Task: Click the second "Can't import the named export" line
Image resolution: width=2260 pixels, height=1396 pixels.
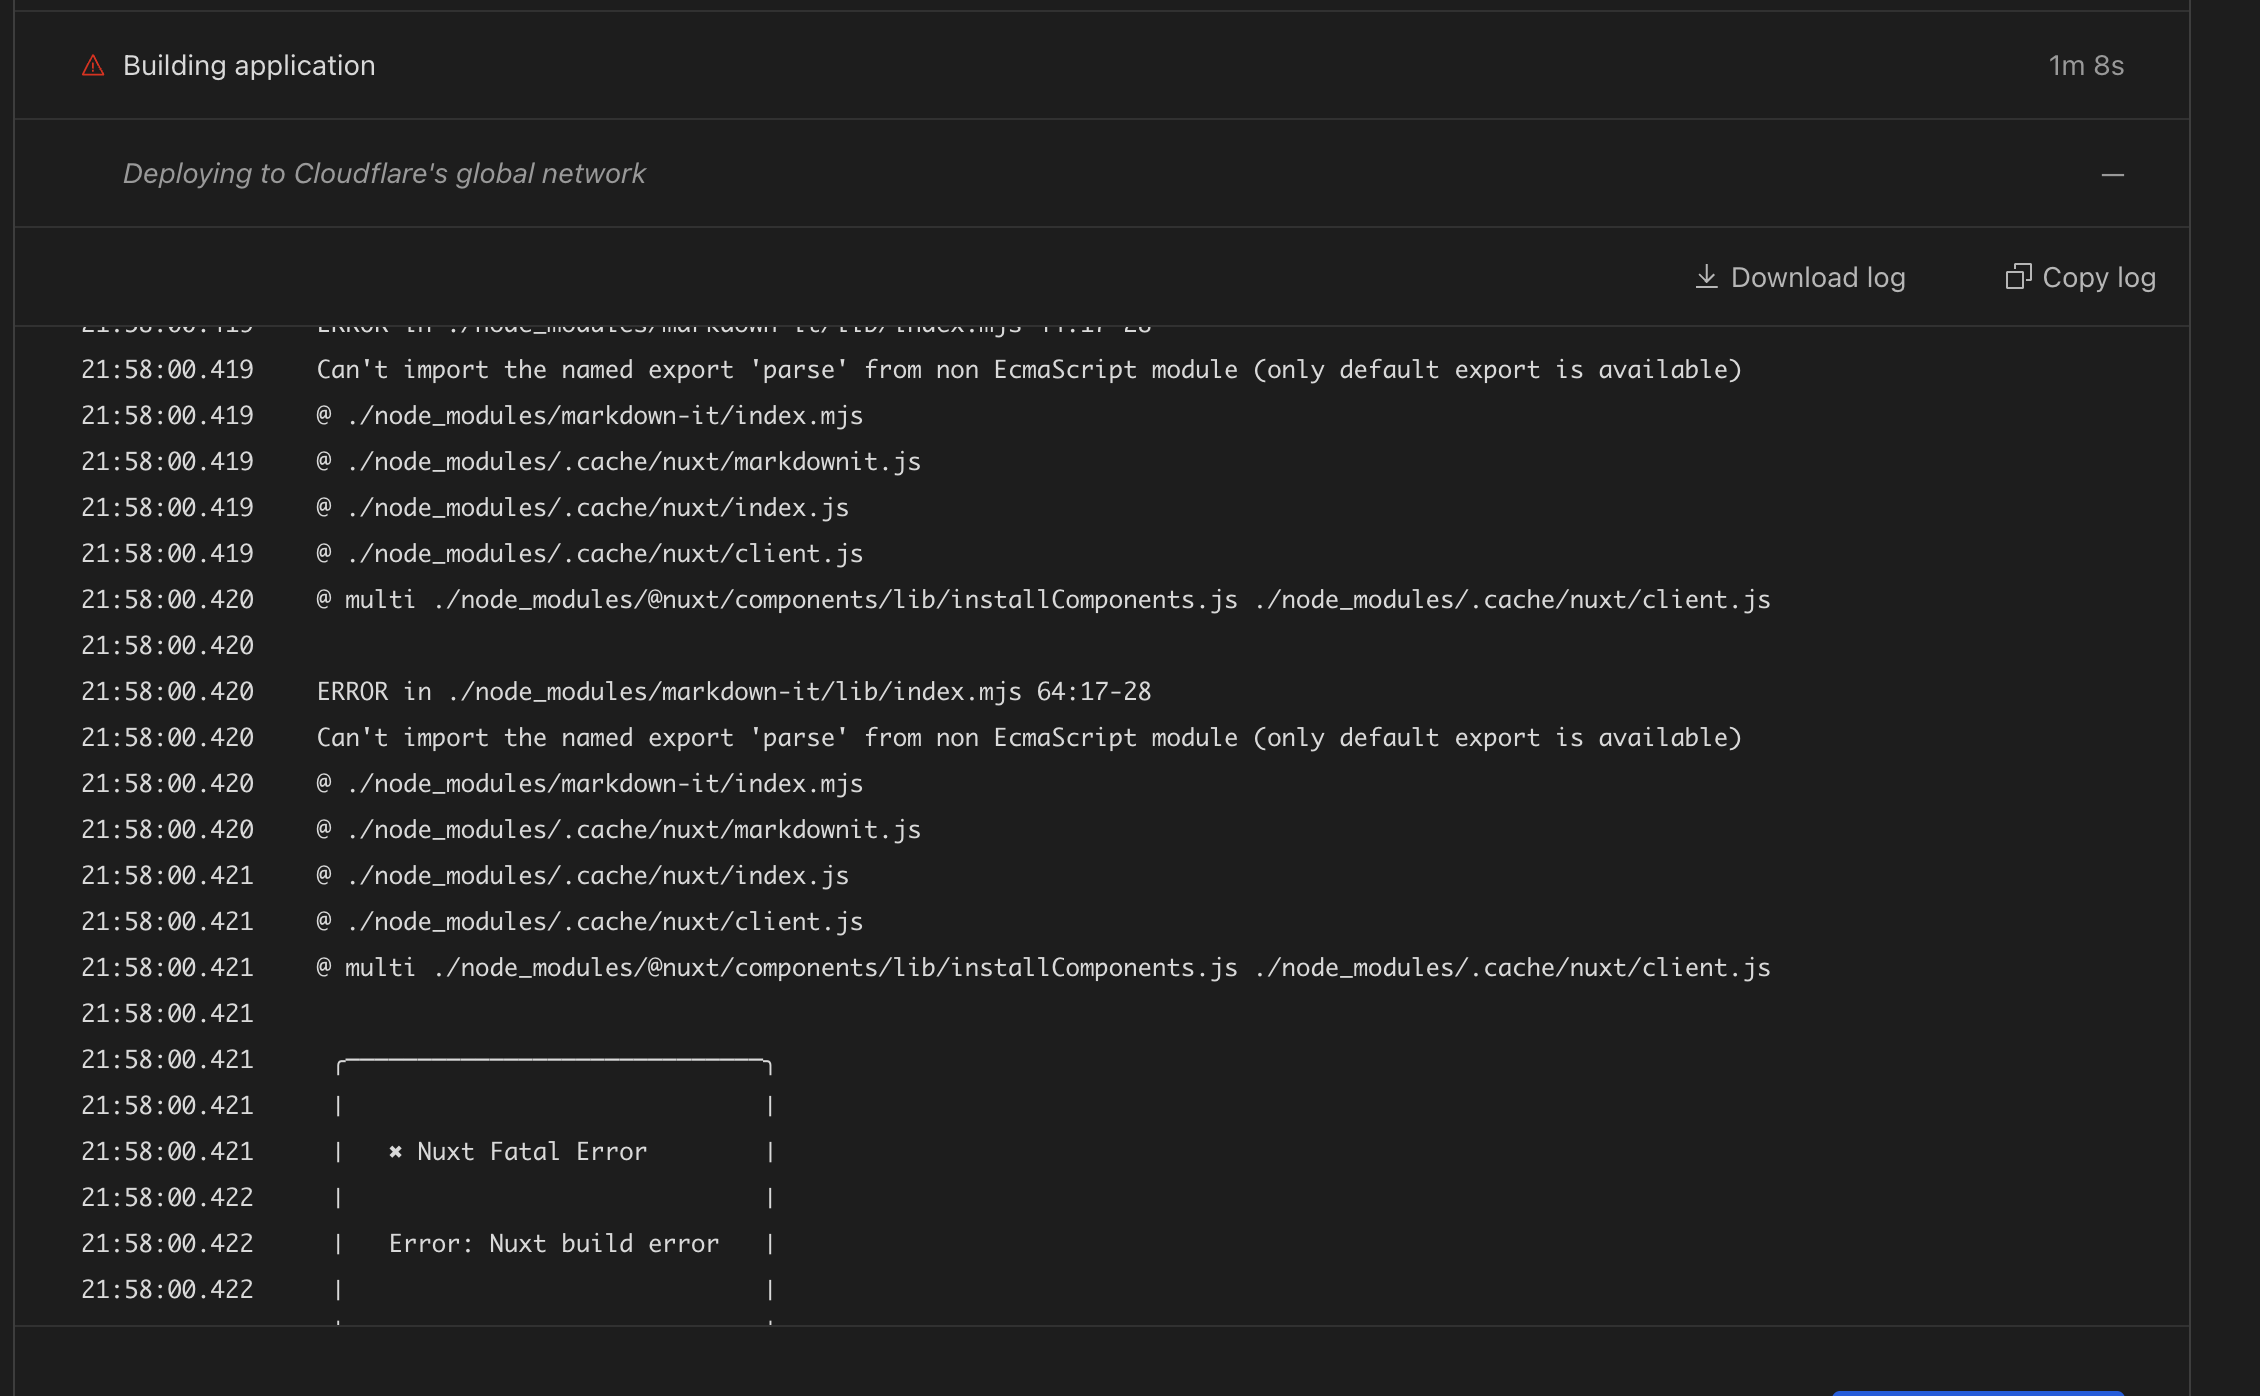Action: tap(1028, 738)
